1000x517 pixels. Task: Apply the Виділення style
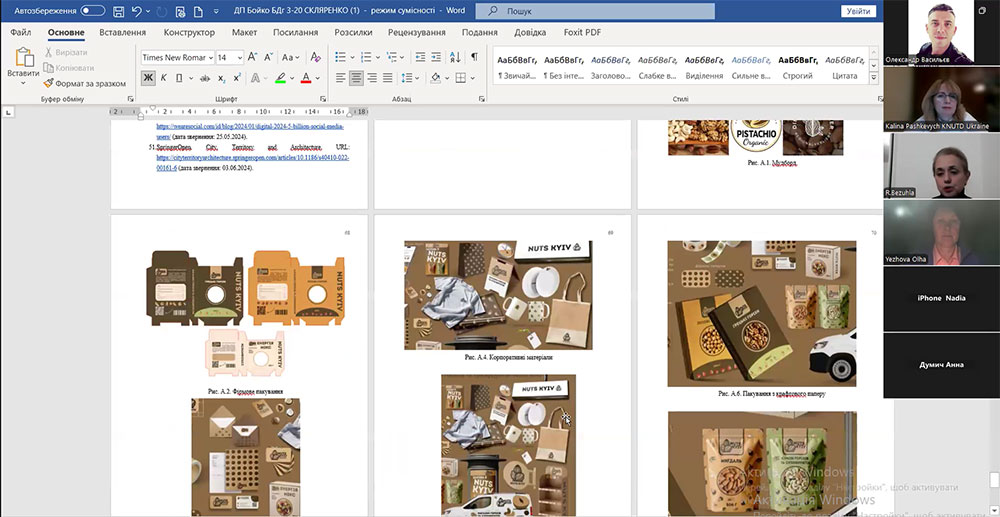[703, 68]
